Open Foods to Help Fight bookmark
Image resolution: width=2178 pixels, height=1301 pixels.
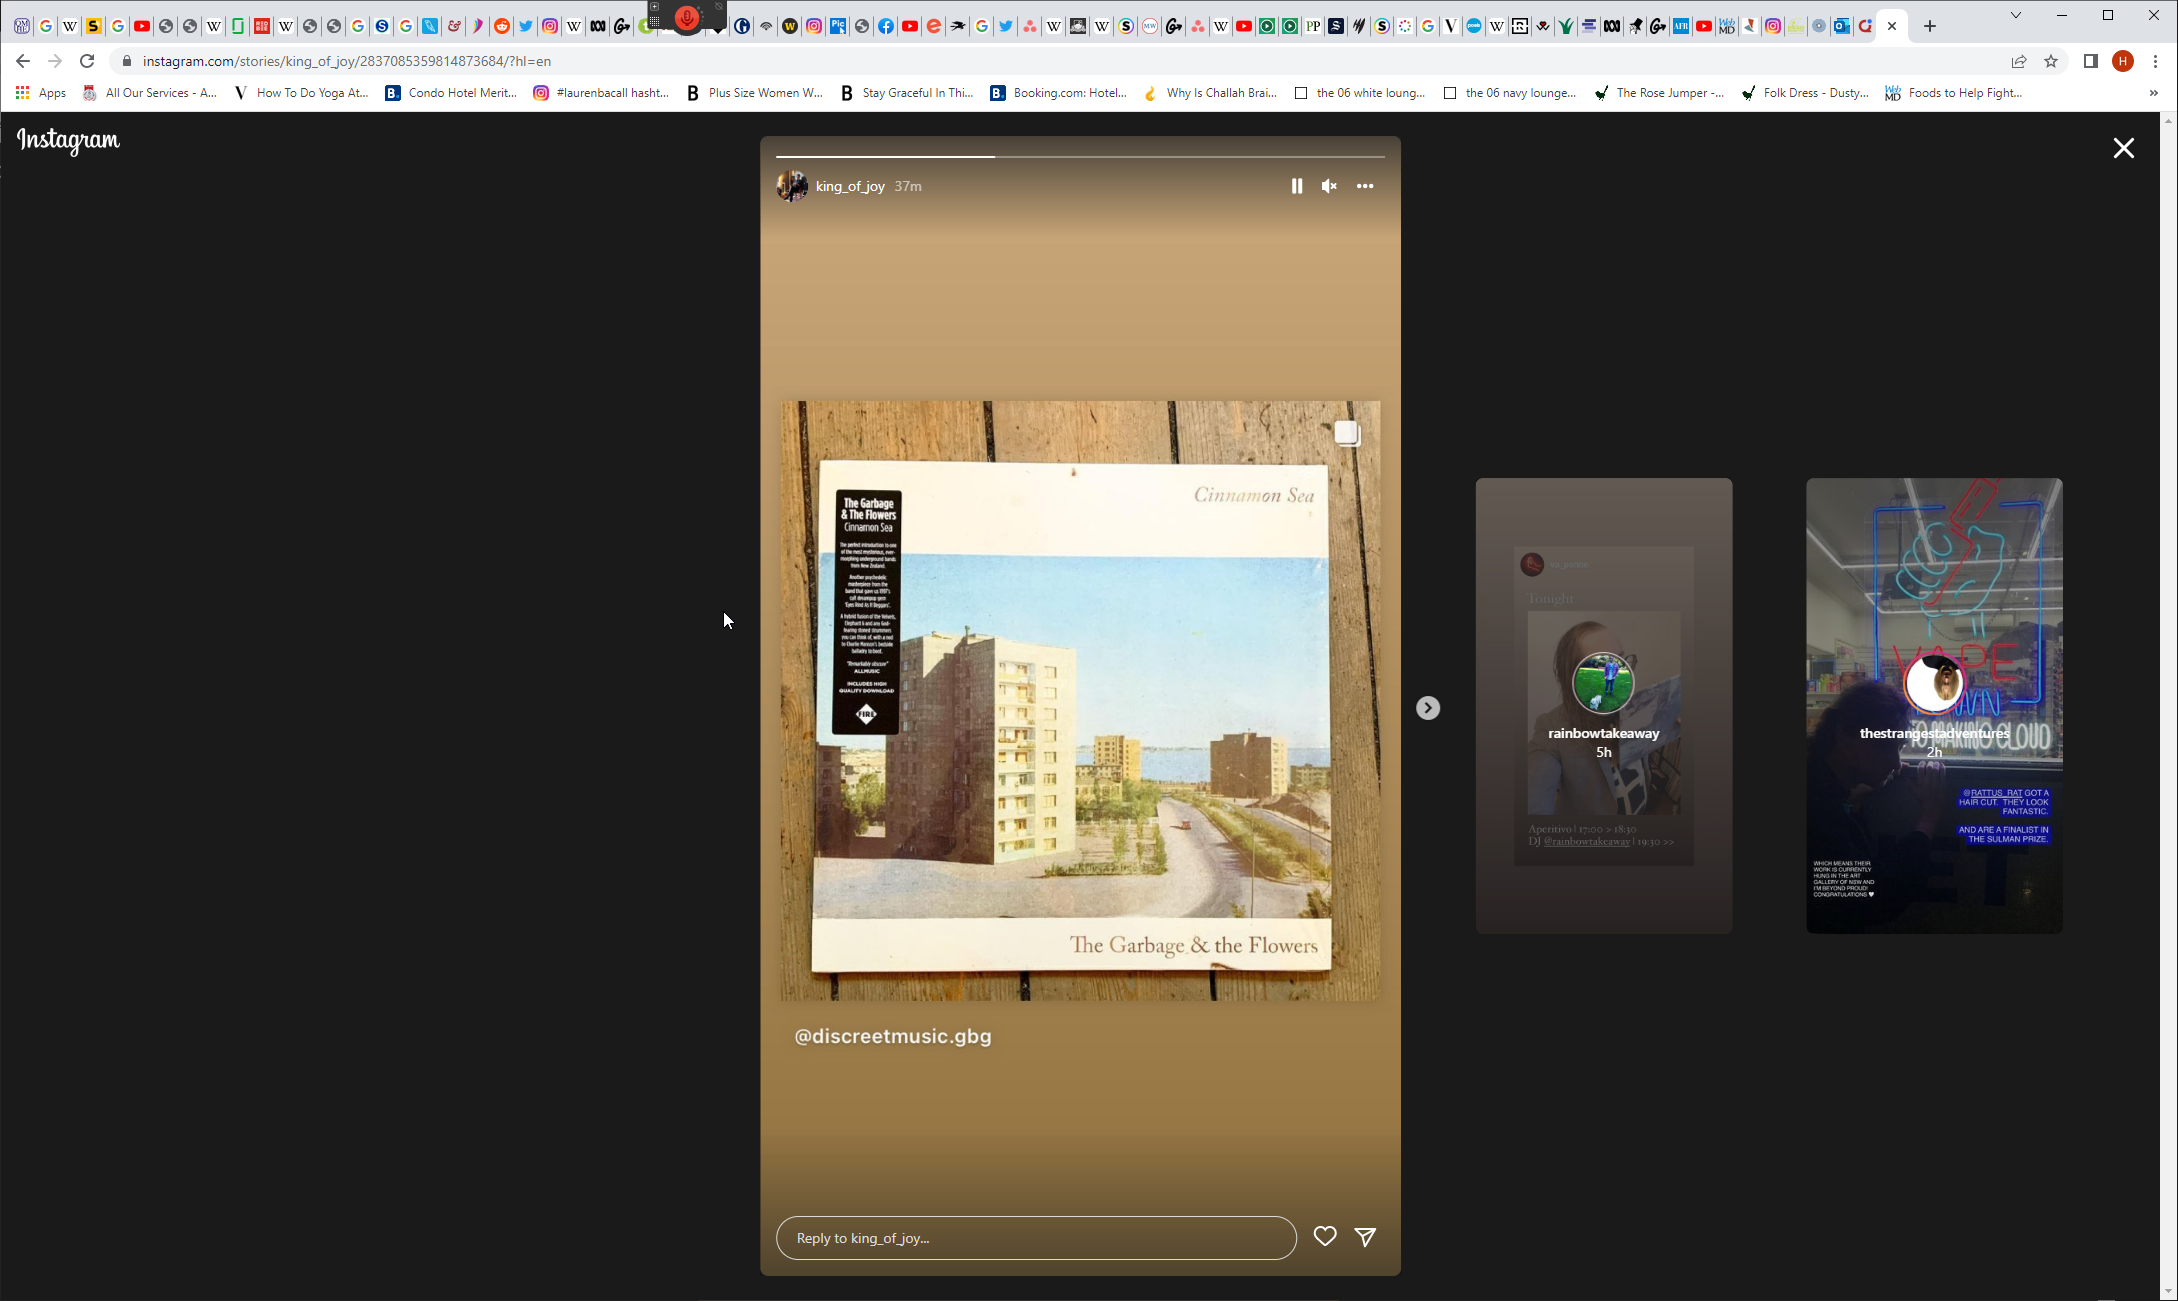tap(1954, 93)
